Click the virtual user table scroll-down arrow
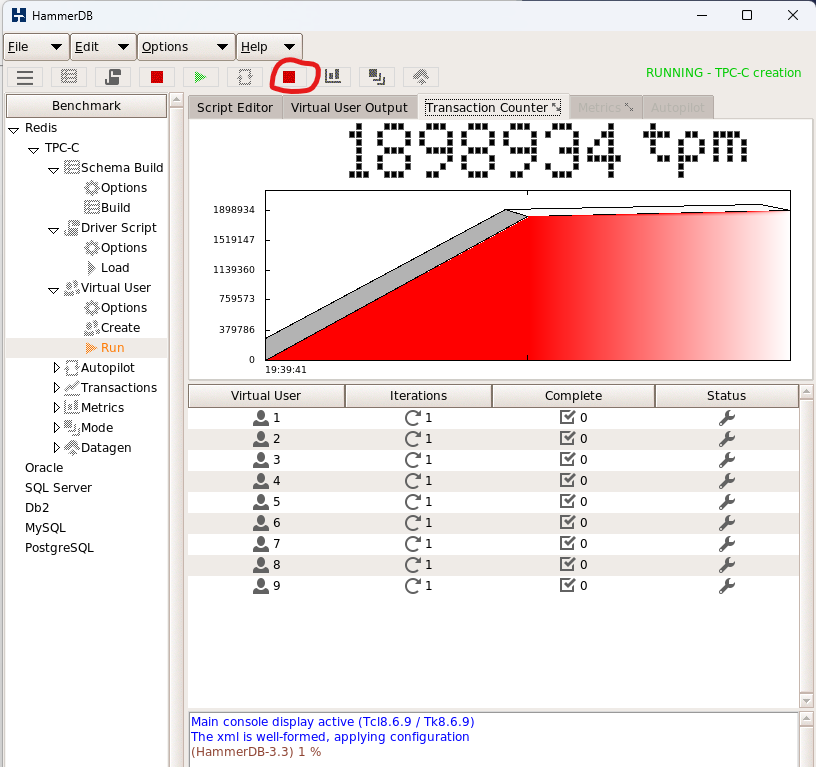 [806, 701]
